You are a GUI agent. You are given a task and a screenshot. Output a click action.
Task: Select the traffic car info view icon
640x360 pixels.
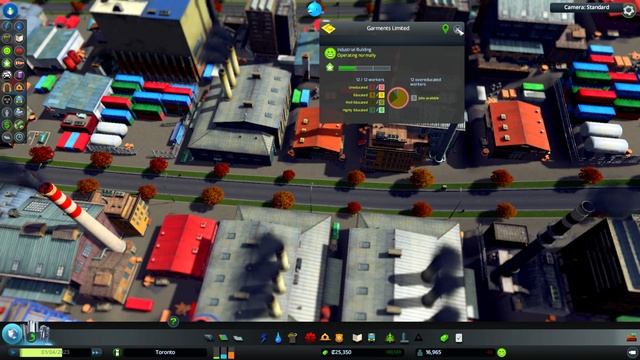[x=7, y=75]
